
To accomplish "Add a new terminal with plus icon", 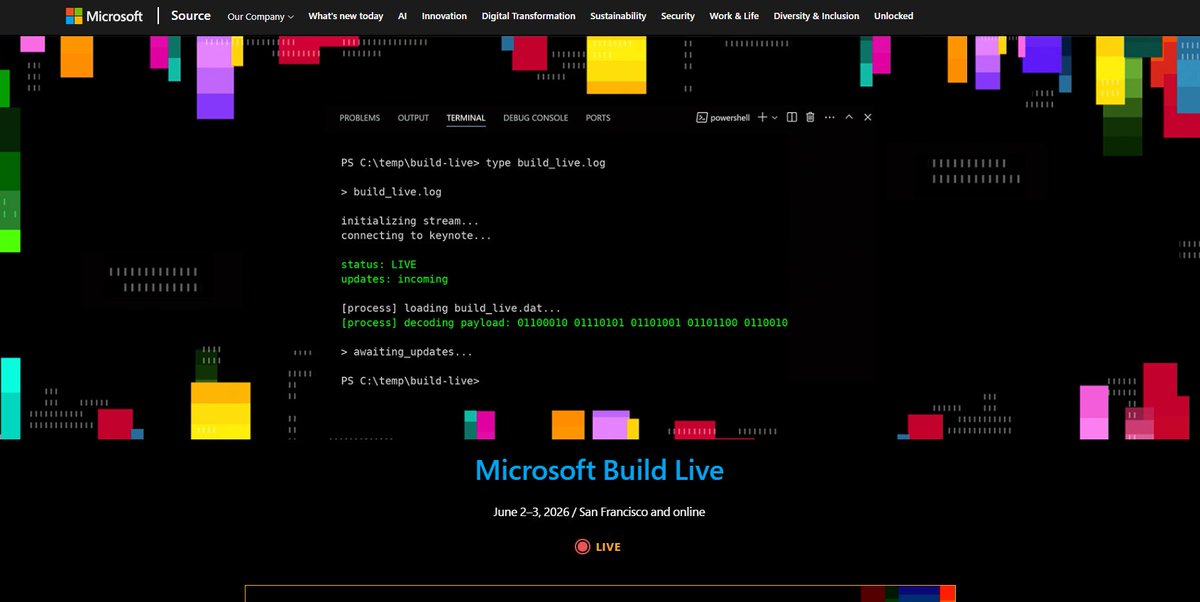I will pos(762,118).
